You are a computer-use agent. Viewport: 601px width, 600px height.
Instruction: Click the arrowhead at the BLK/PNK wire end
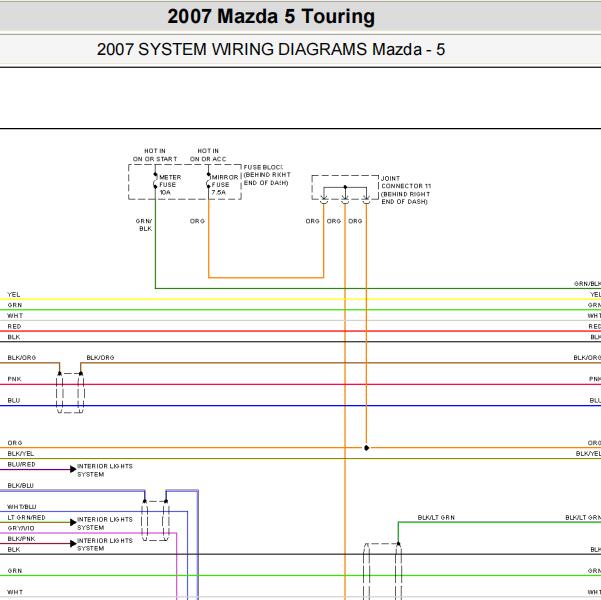click(73, 543)
